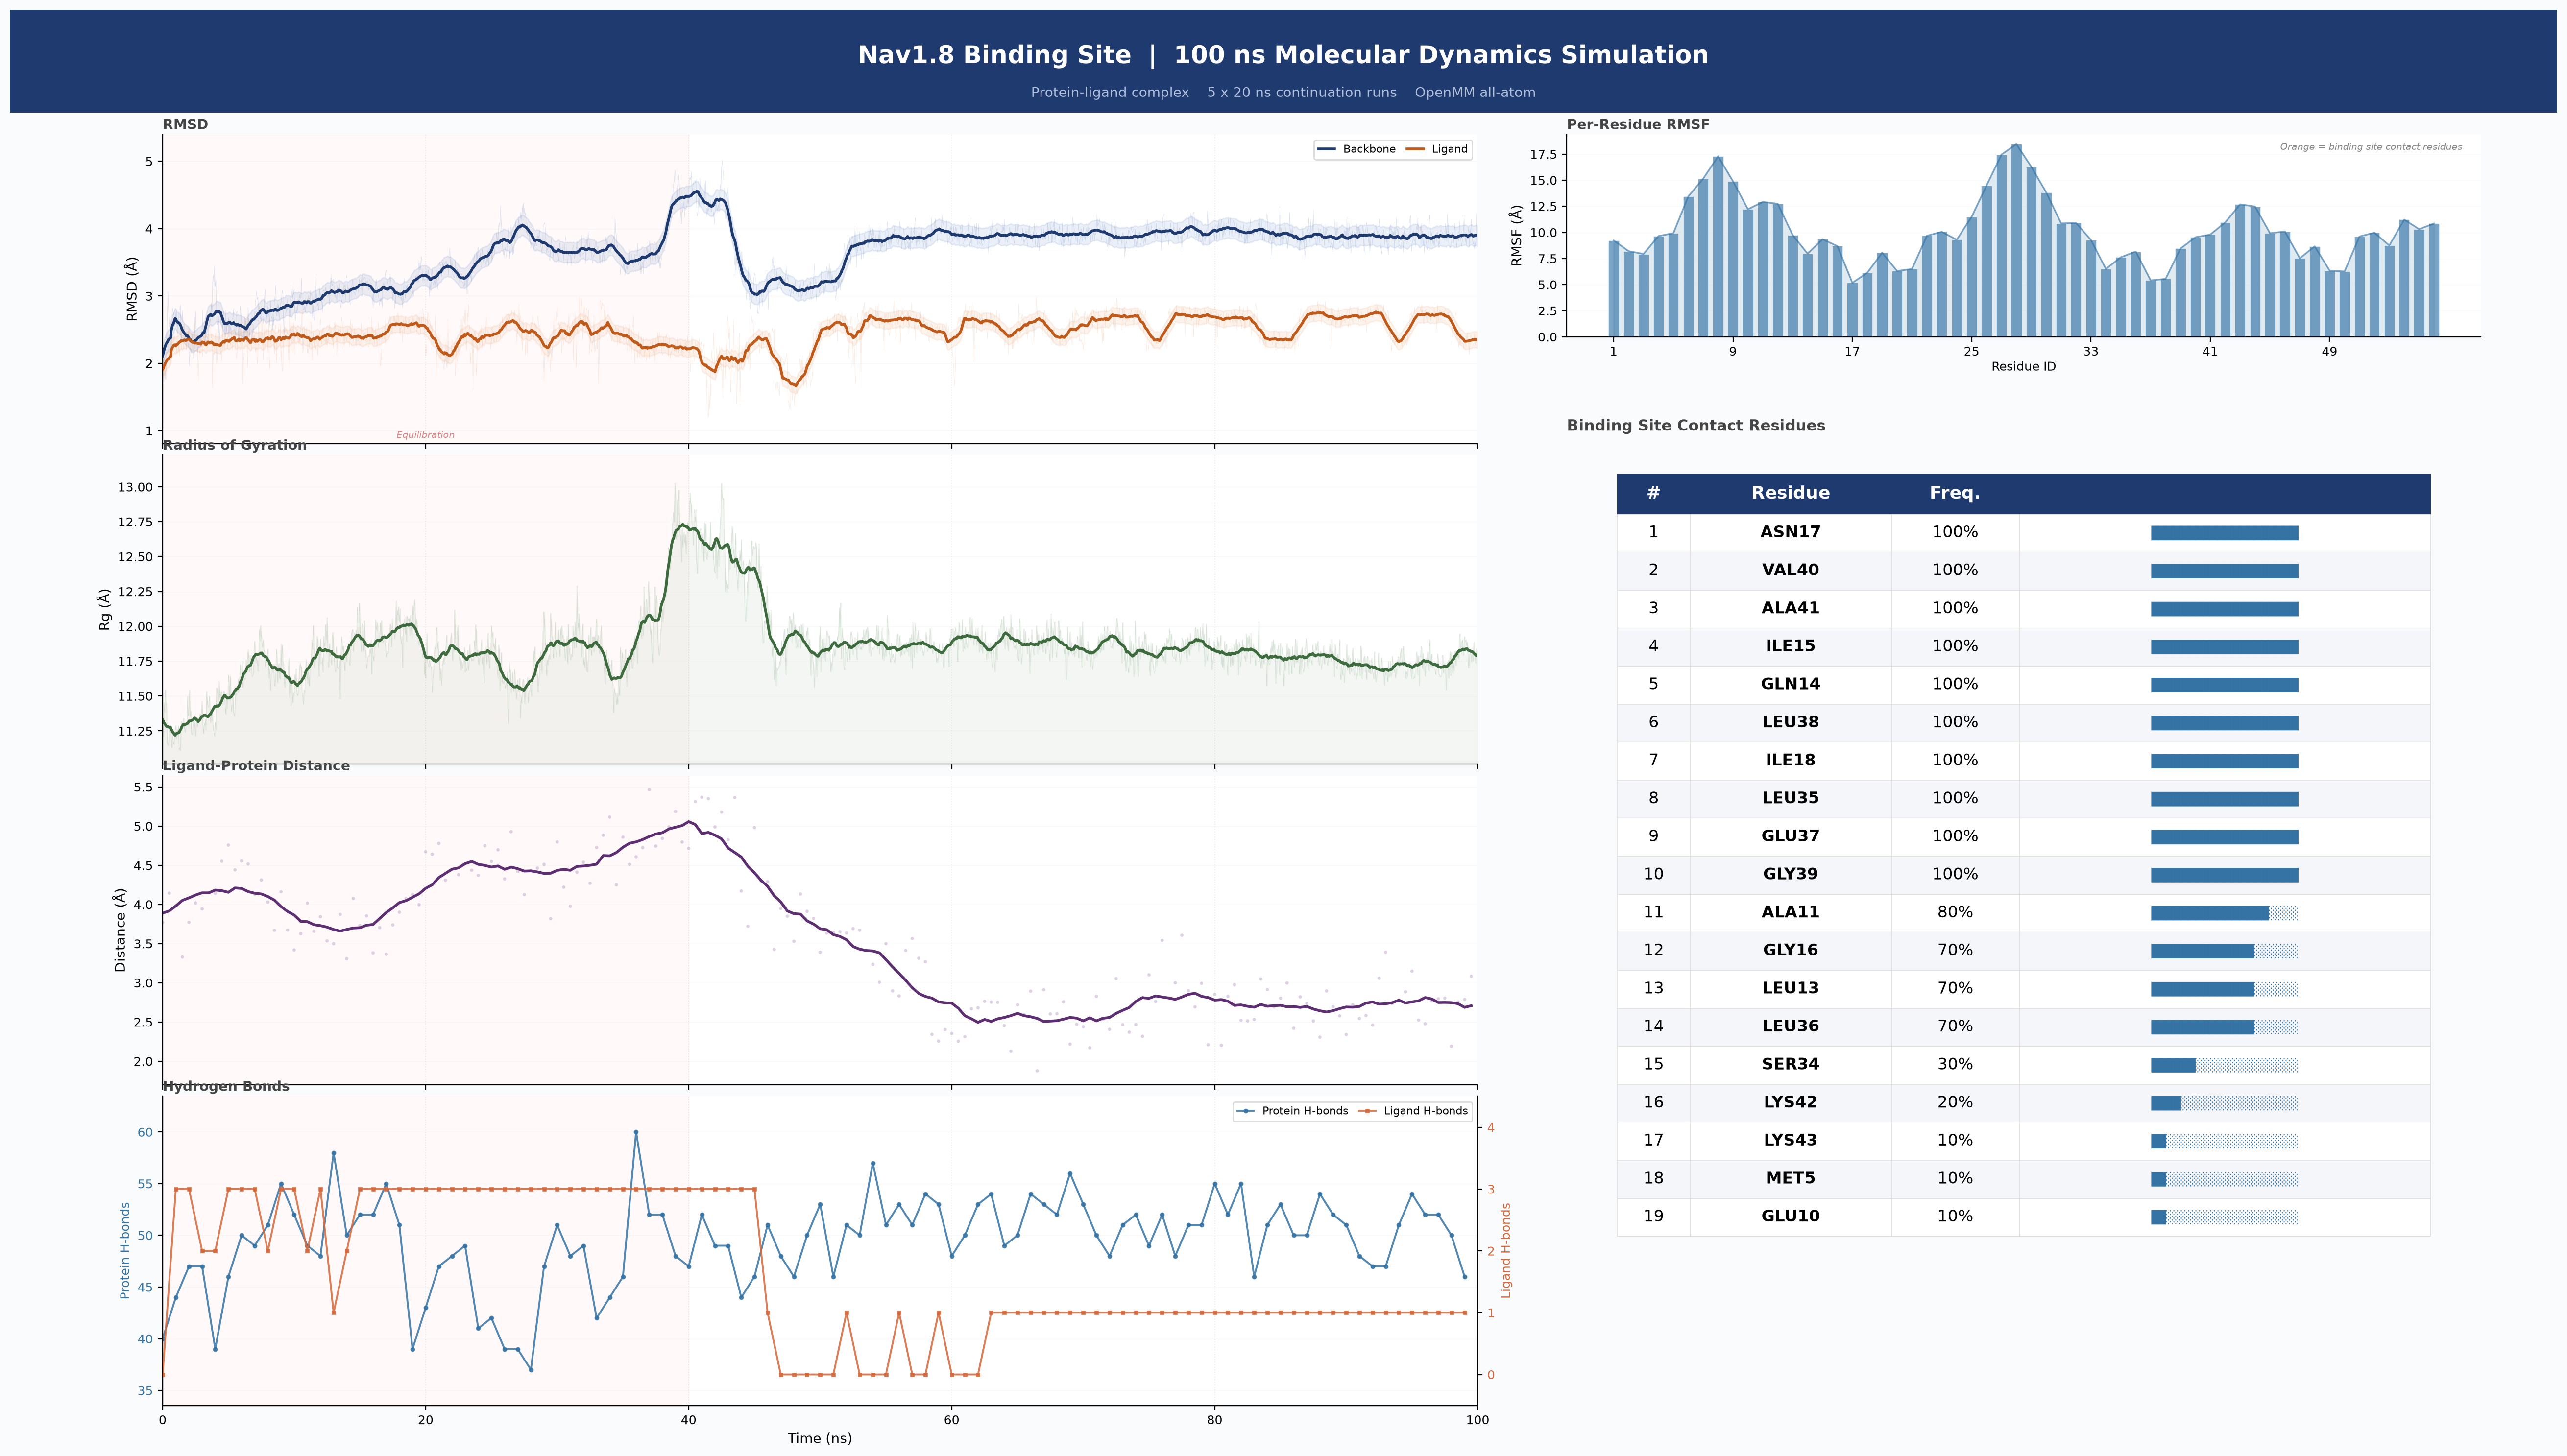
Task: Click the orange binding site note in RMSF plot
Action: pyautogui.click(x=2371, y=147)
